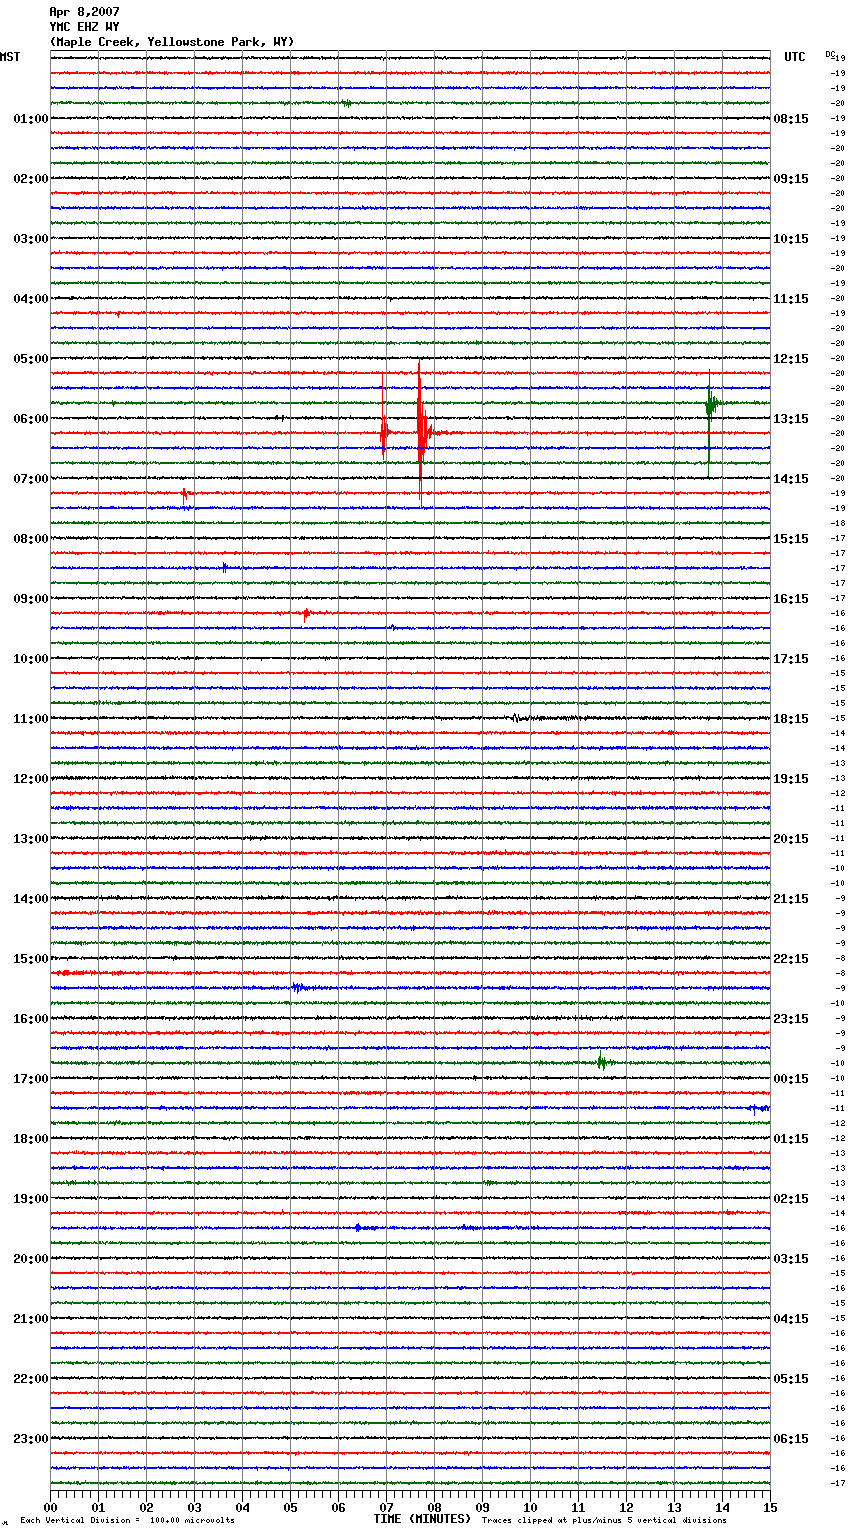Click the "13" minute tick label on the axis
Image resolution: width=850 pixels, height=1534 pixels.
tap(674, 1507)
